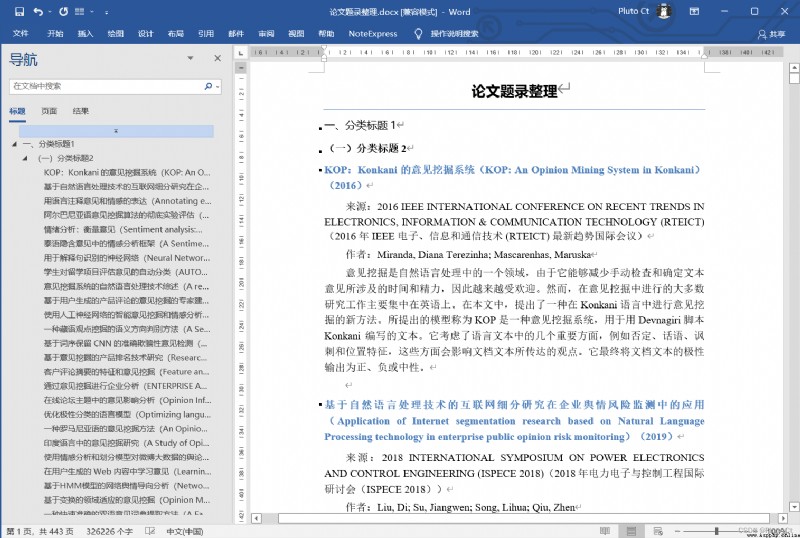Open the 审阅 ribbon tab

pyautogui.click(x=266, y=34)
